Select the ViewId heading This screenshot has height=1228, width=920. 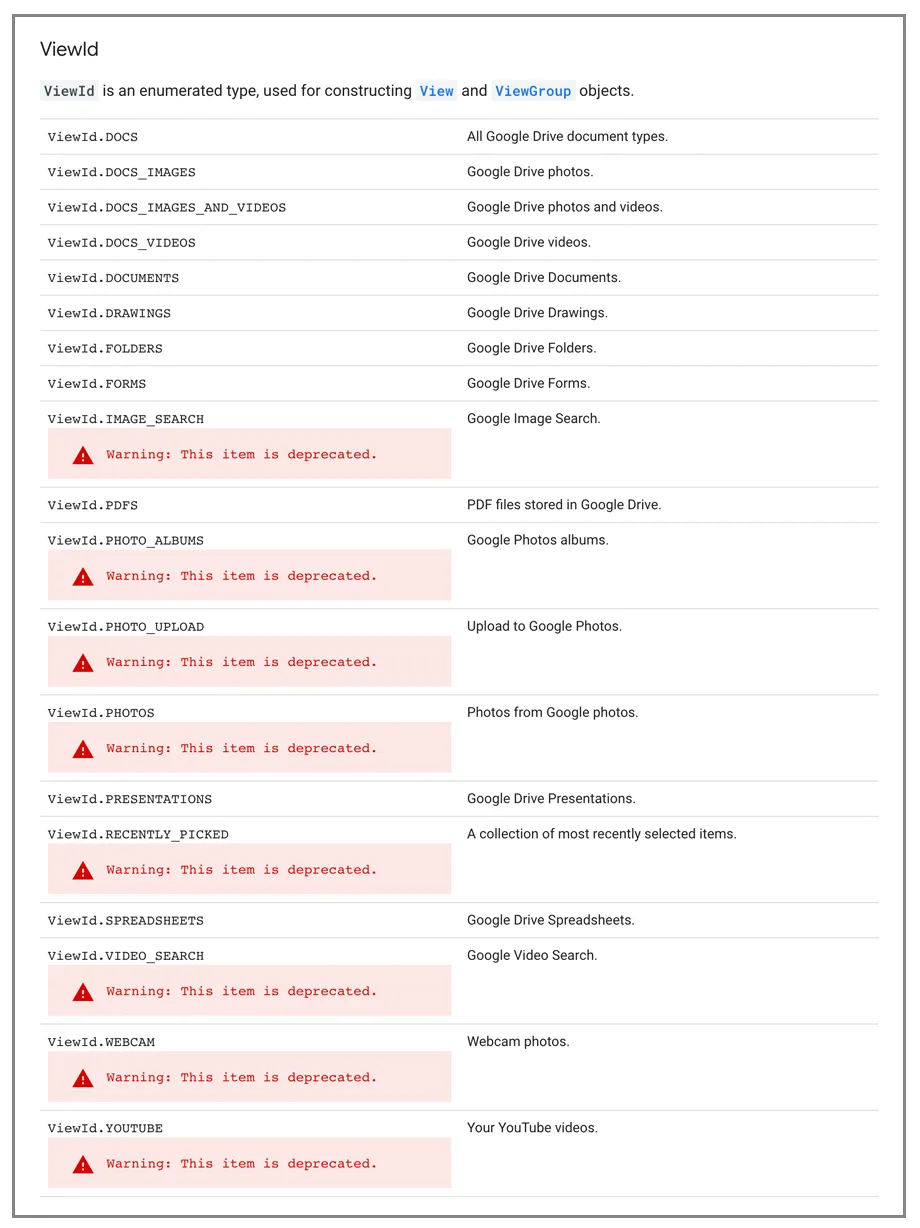[69, 49]
